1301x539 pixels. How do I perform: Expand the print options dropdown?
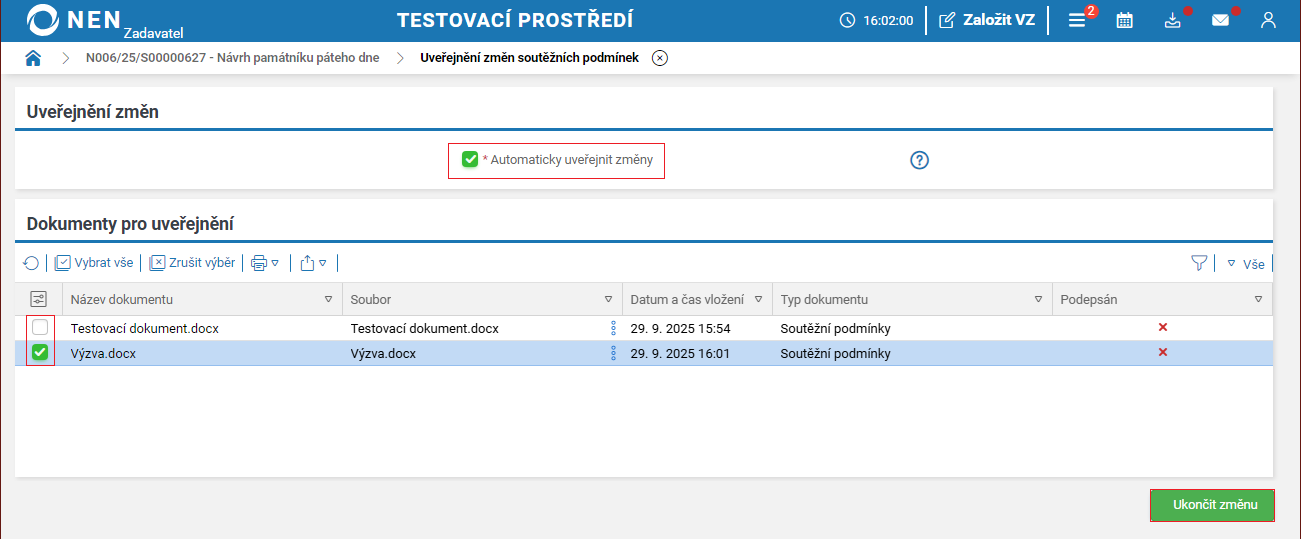point(264,263)
